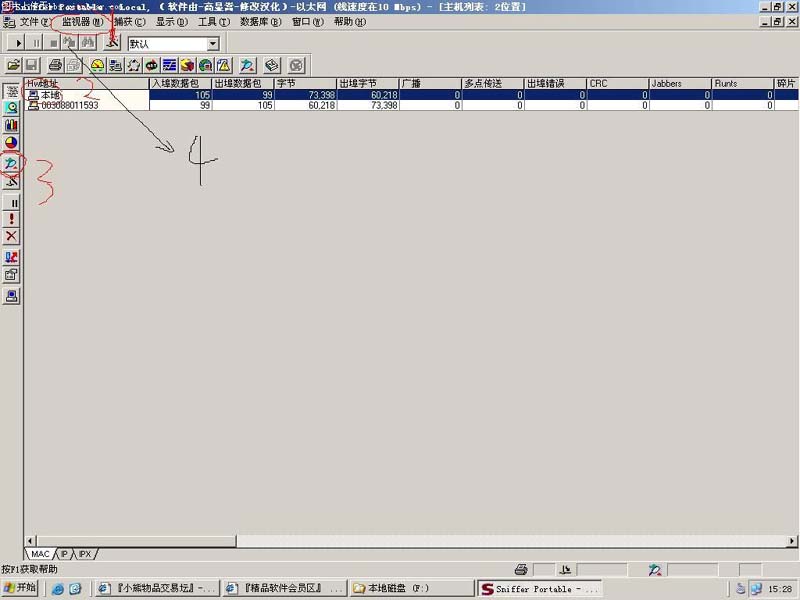Click the 开始 Start button on taskbar
800x600 pixels.
coord(20,588)
